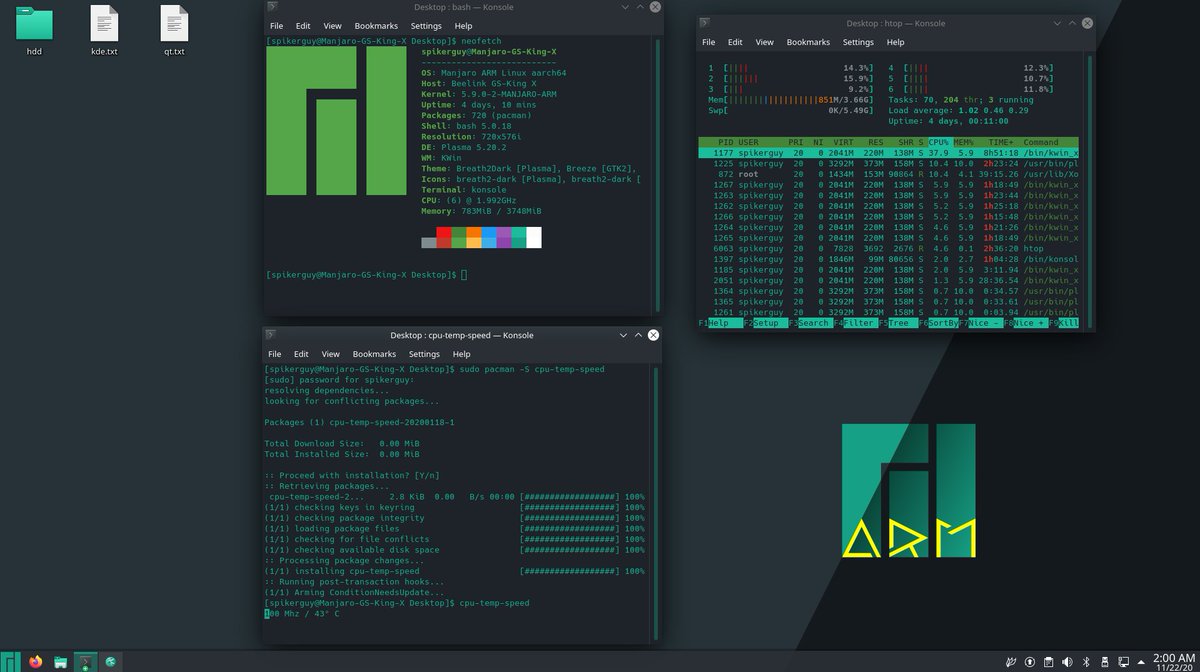Screen dimensions: 1200x672
Task: Open the clipboard tray icon
Action: click(1048, 662)
